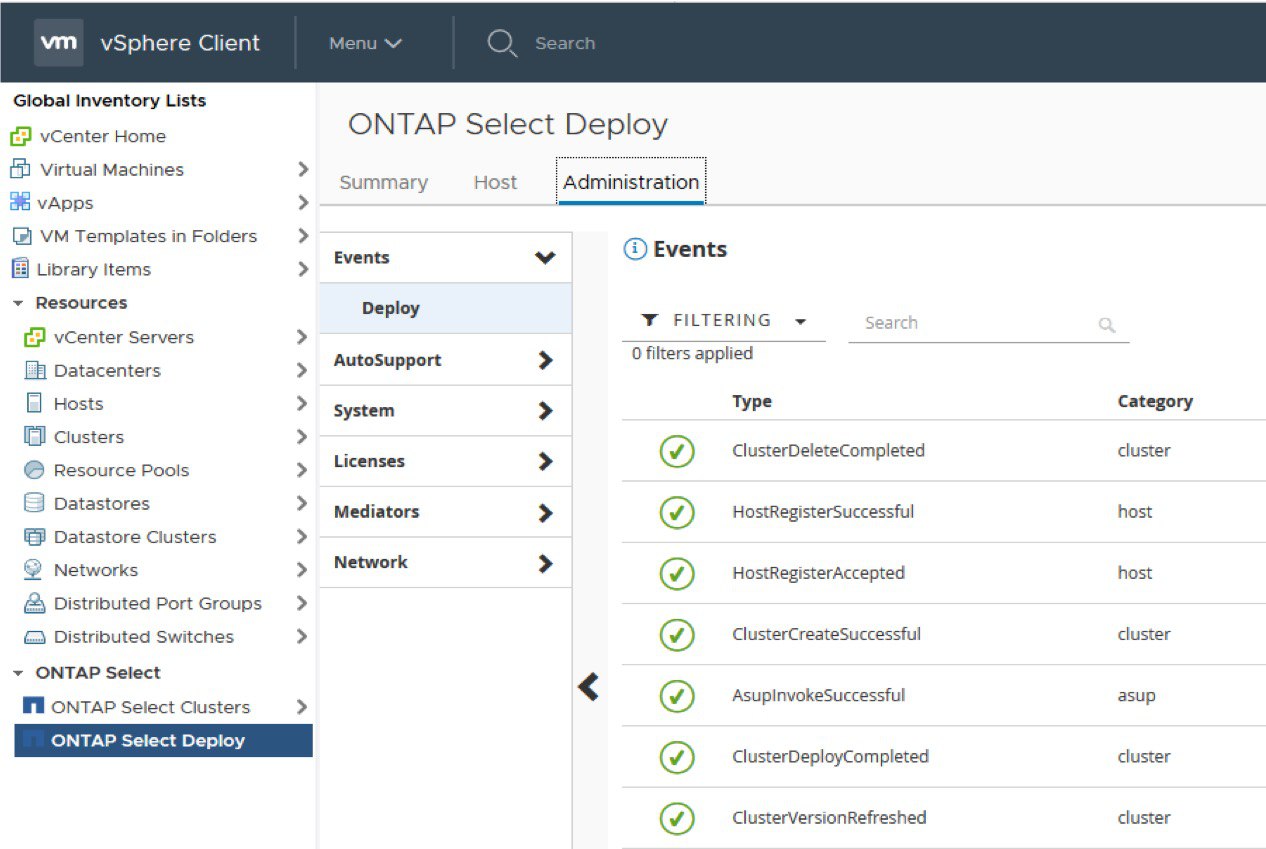Collapse the side panel with left arrow
The image size is (1266, 849).
coord(589,686)
